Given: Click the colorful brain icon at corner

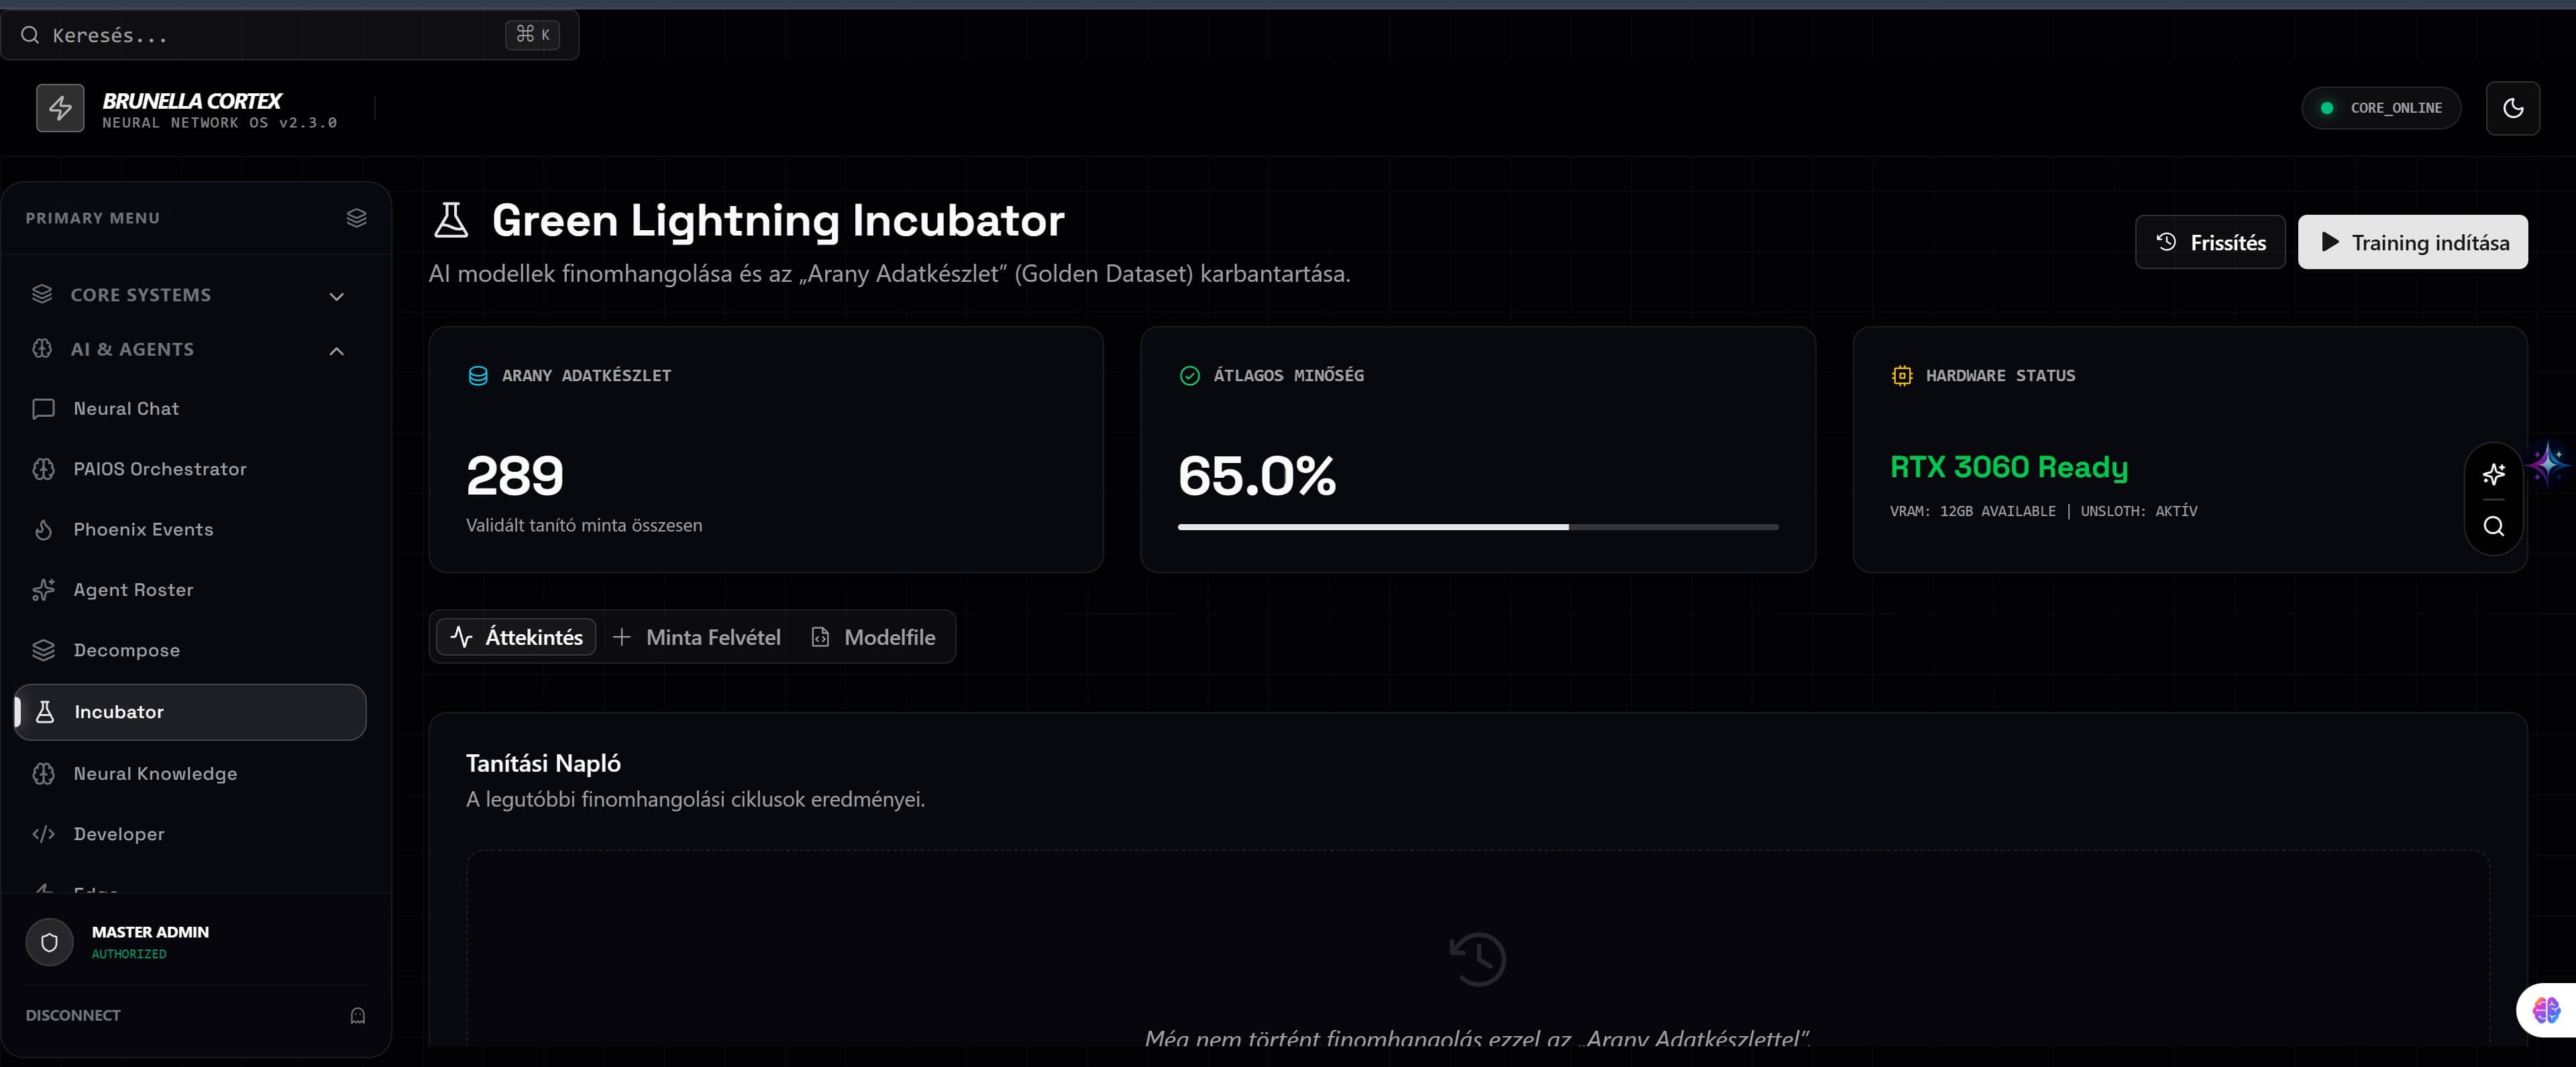Looking at the screenshot, I should tap(2546, 1010).
